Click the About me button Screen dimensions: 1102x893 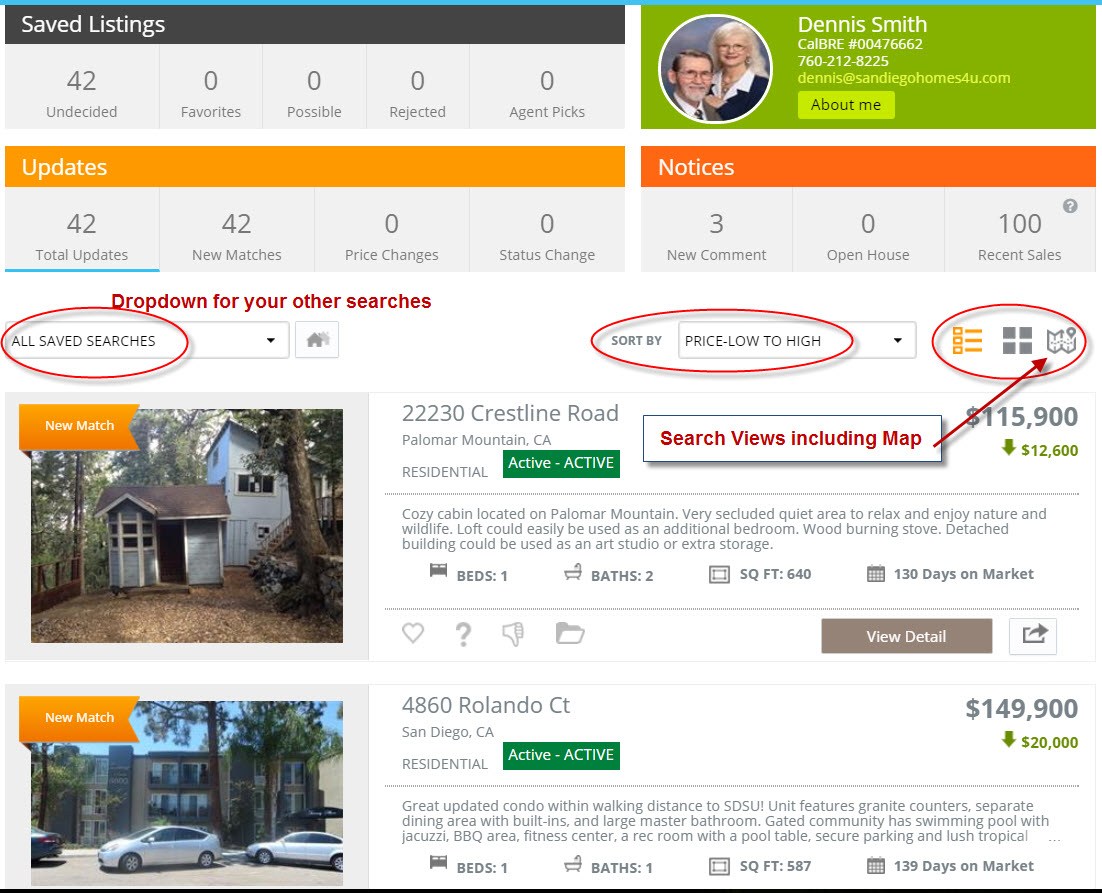(845, 105)
